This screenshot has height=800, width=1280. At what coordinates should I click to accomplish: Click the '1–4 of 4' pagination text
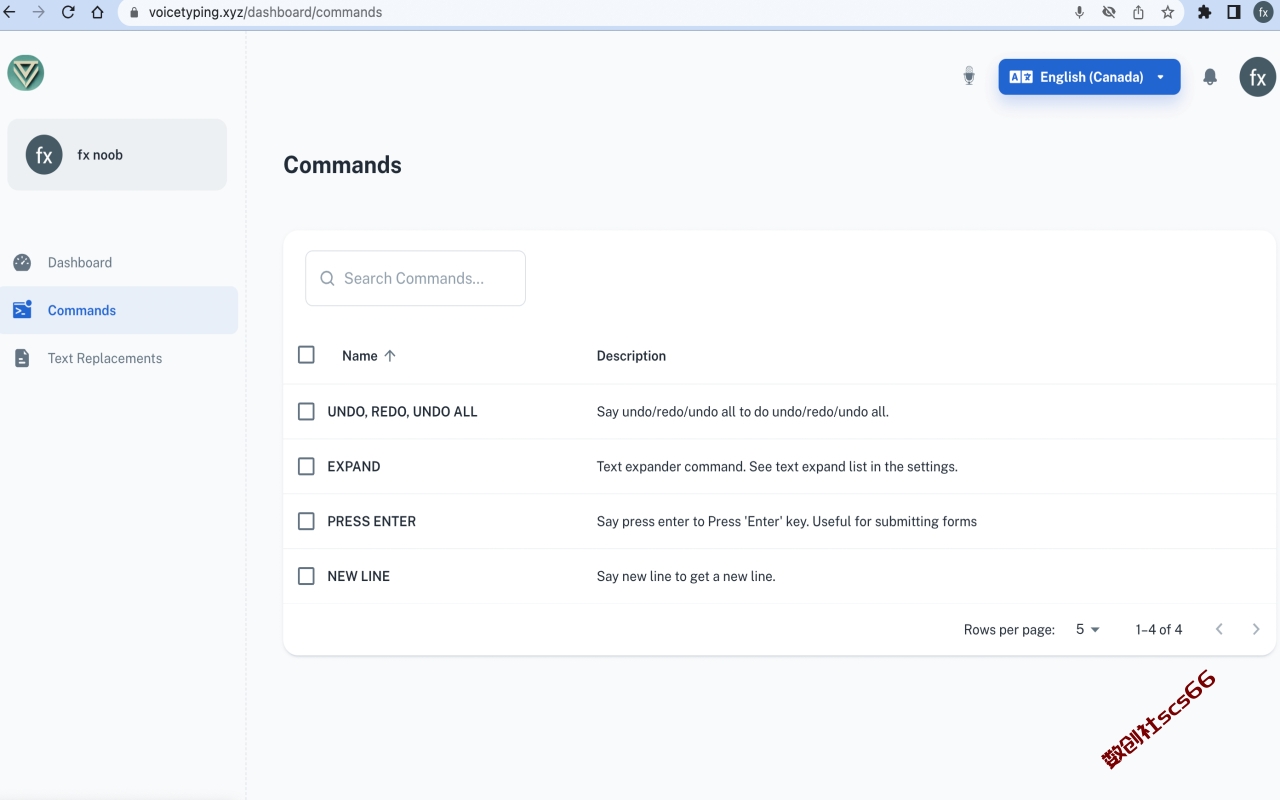(x=1159, y=629)
